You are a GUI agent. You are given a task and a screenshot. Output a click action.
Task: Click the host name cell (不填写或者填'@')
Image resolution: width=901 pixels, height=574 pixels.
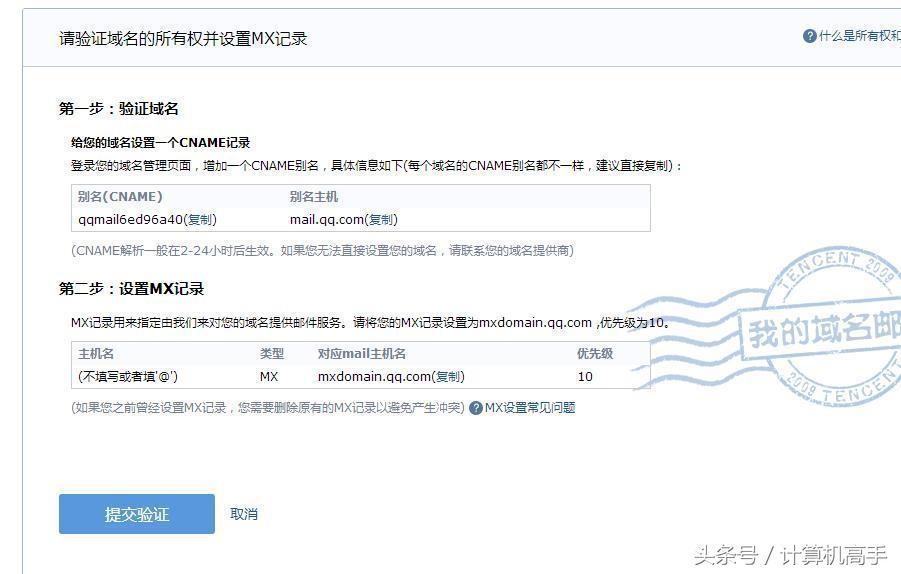[x=128, y=376]
